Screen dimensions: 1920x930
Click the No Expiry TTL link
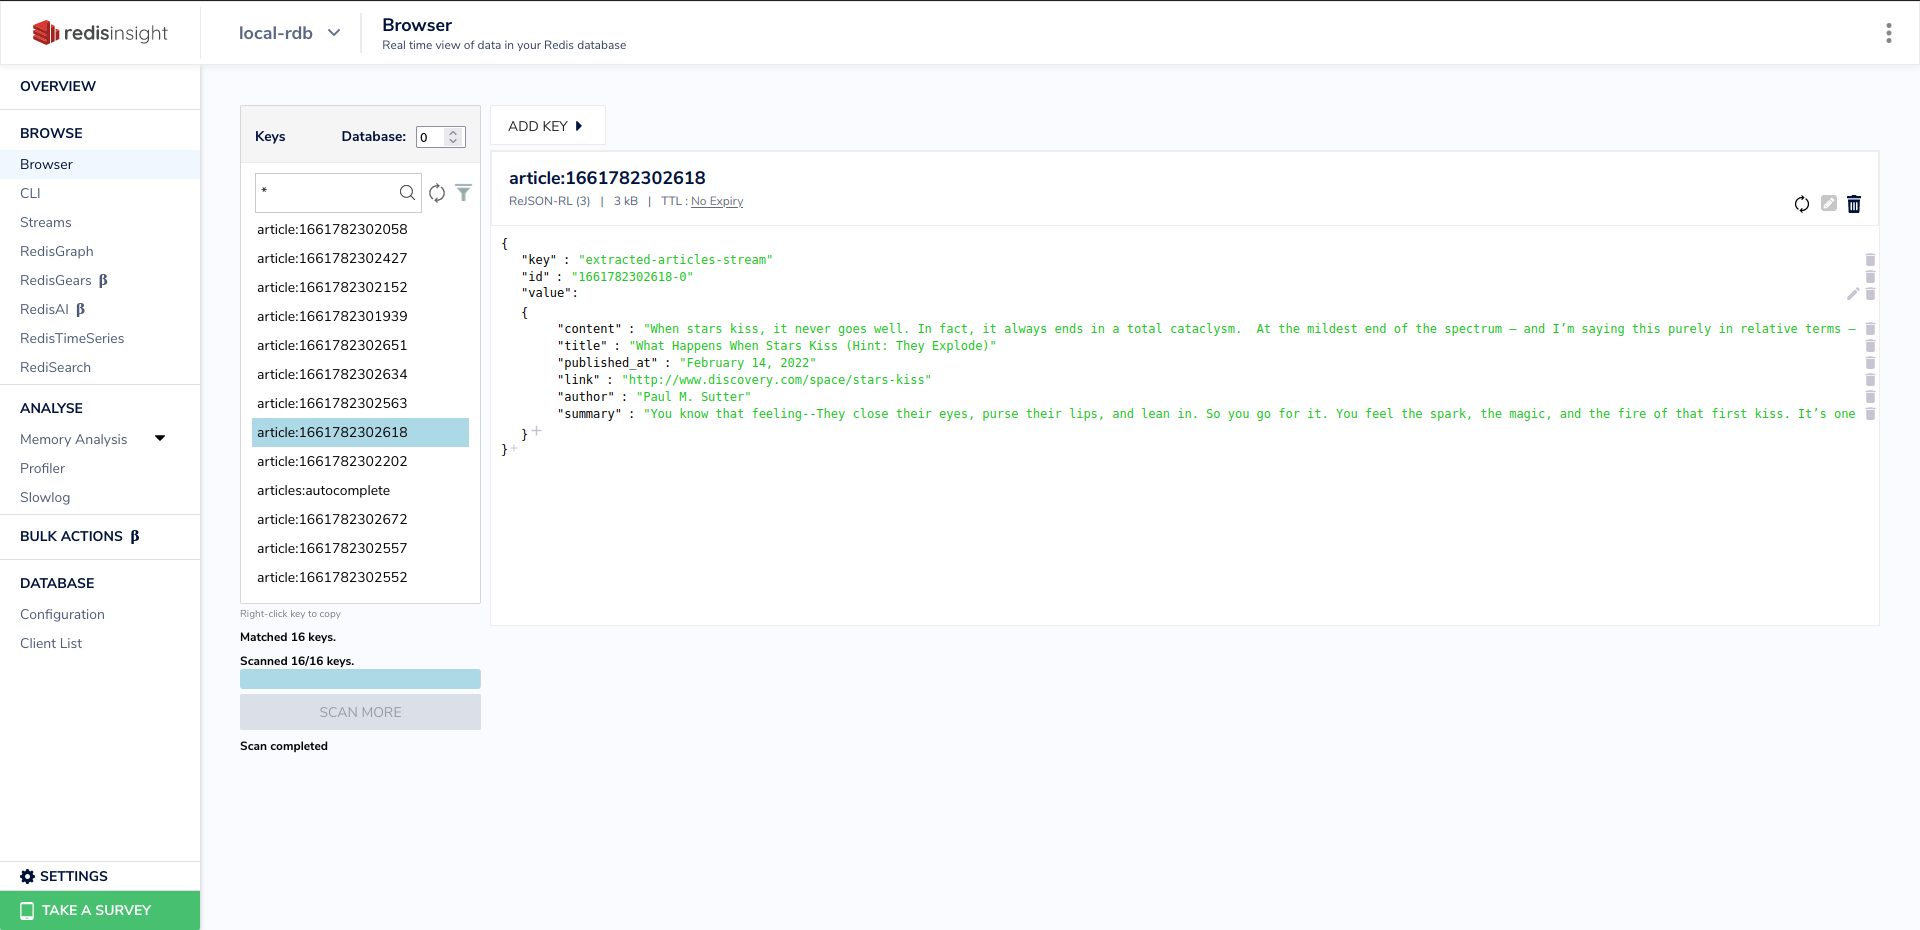coord(717,201)
